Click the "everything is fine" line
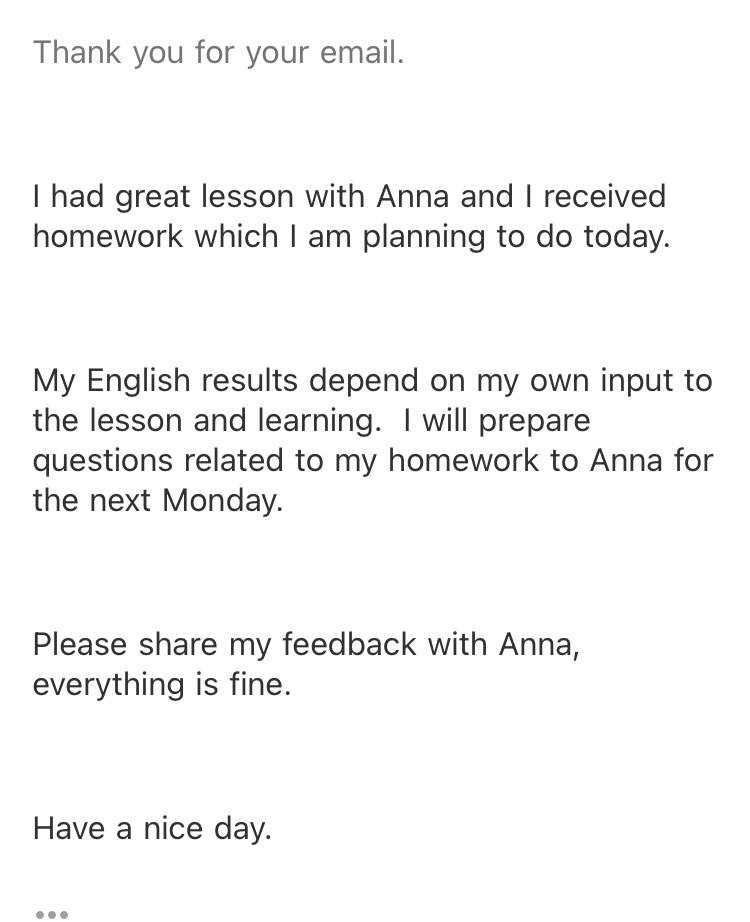 click(x=161, y=685)
